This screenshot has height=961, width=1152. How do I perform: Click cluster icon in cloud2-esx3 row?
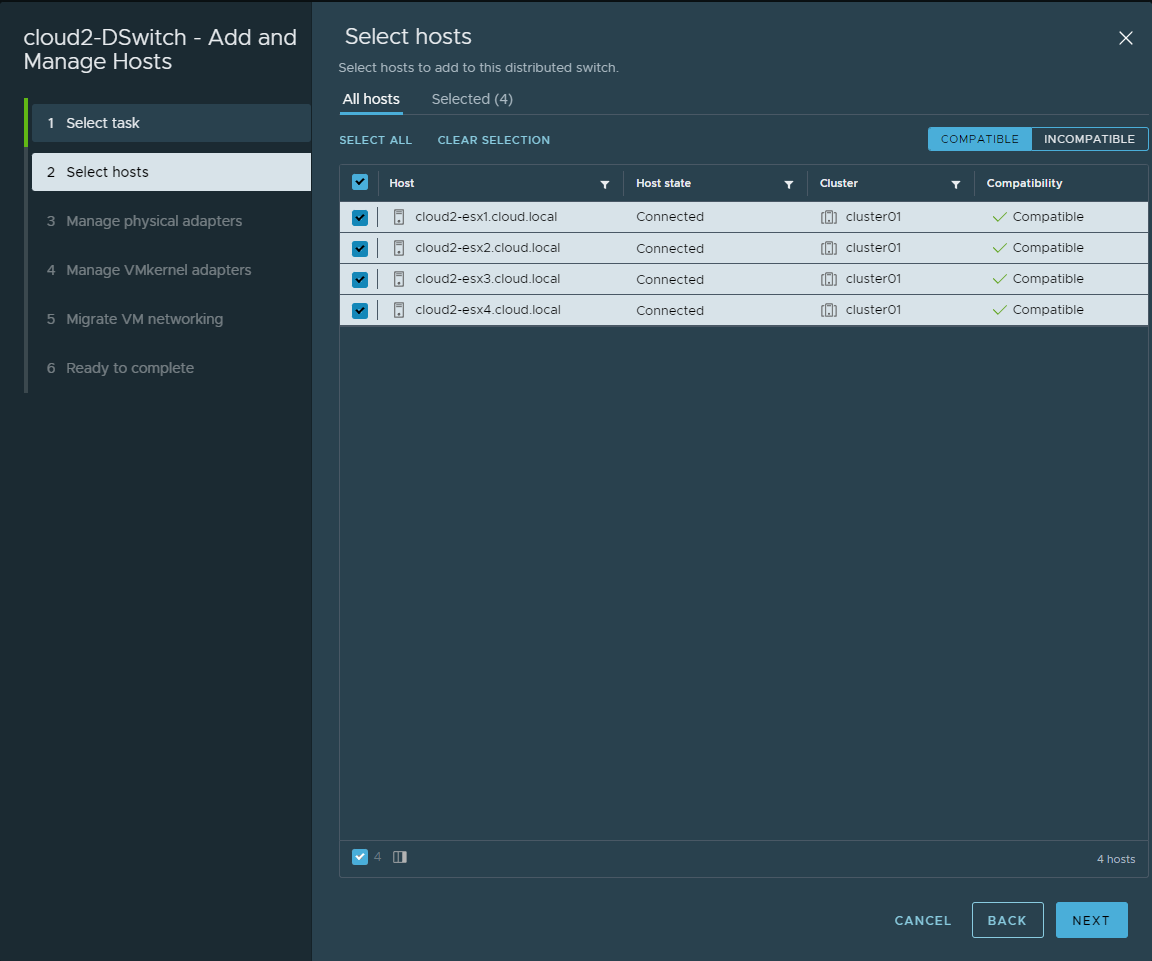coord(829,279)
